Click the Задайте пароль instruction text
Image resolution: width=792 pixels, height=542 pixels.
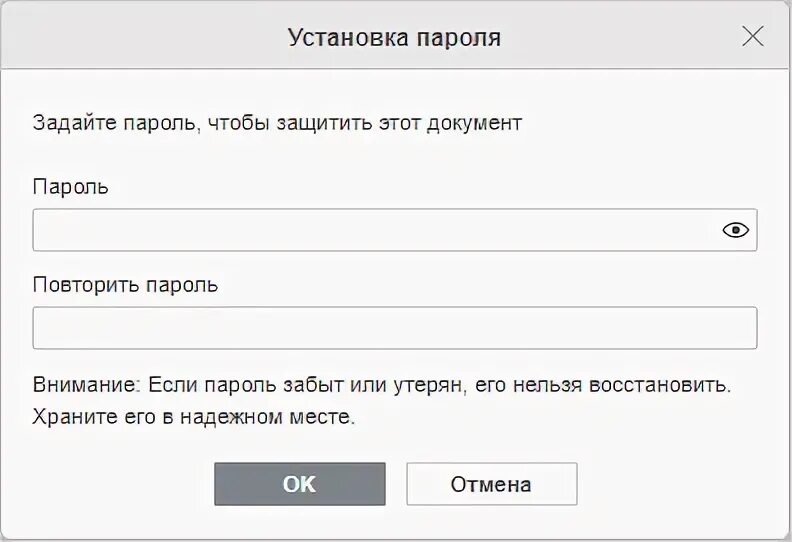[277, 124]
